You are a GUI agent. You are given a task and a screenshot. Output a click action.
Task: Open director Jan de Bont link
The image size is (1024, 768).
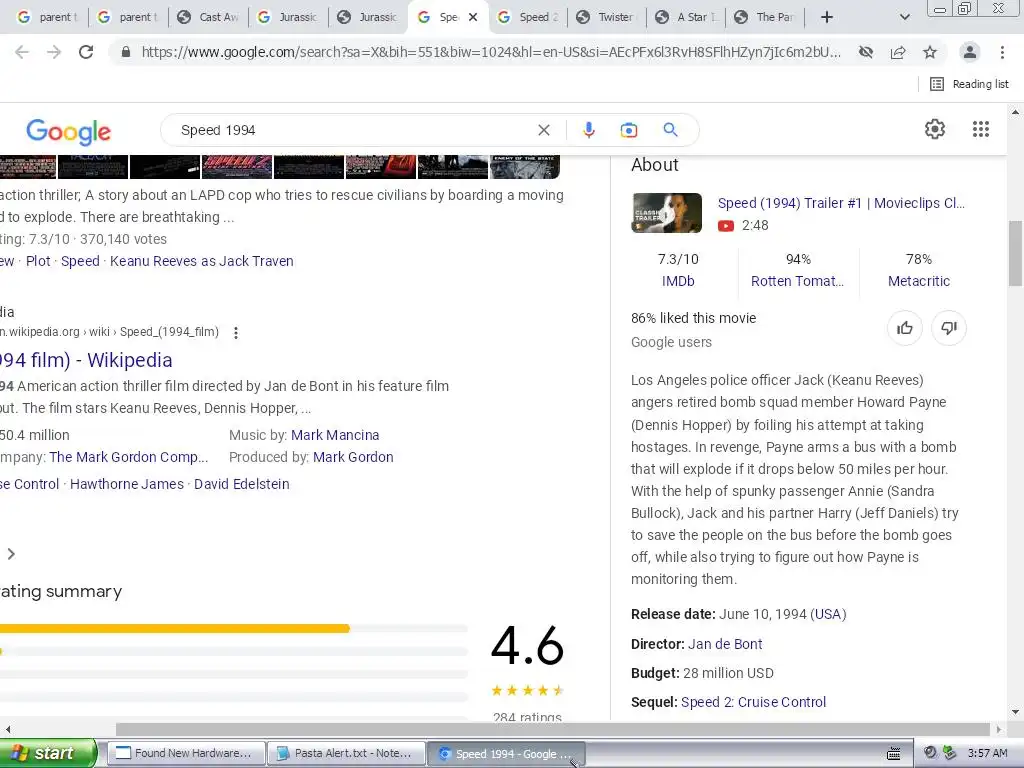(x=725, y=644)
